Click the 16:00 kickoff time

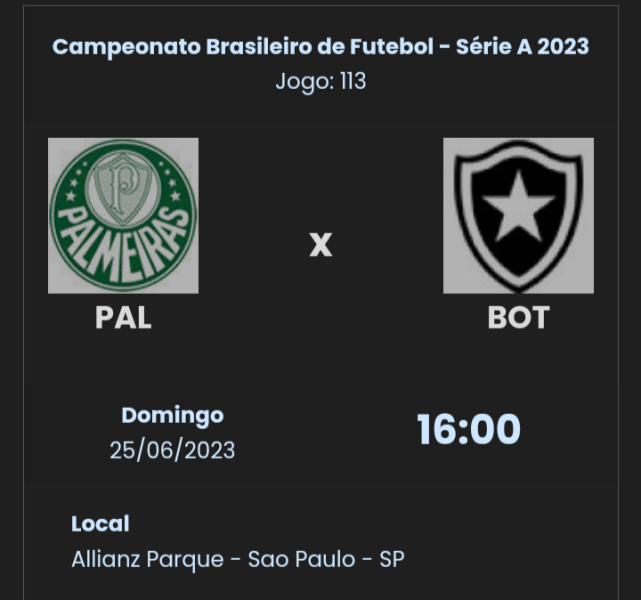pos(469,430)
